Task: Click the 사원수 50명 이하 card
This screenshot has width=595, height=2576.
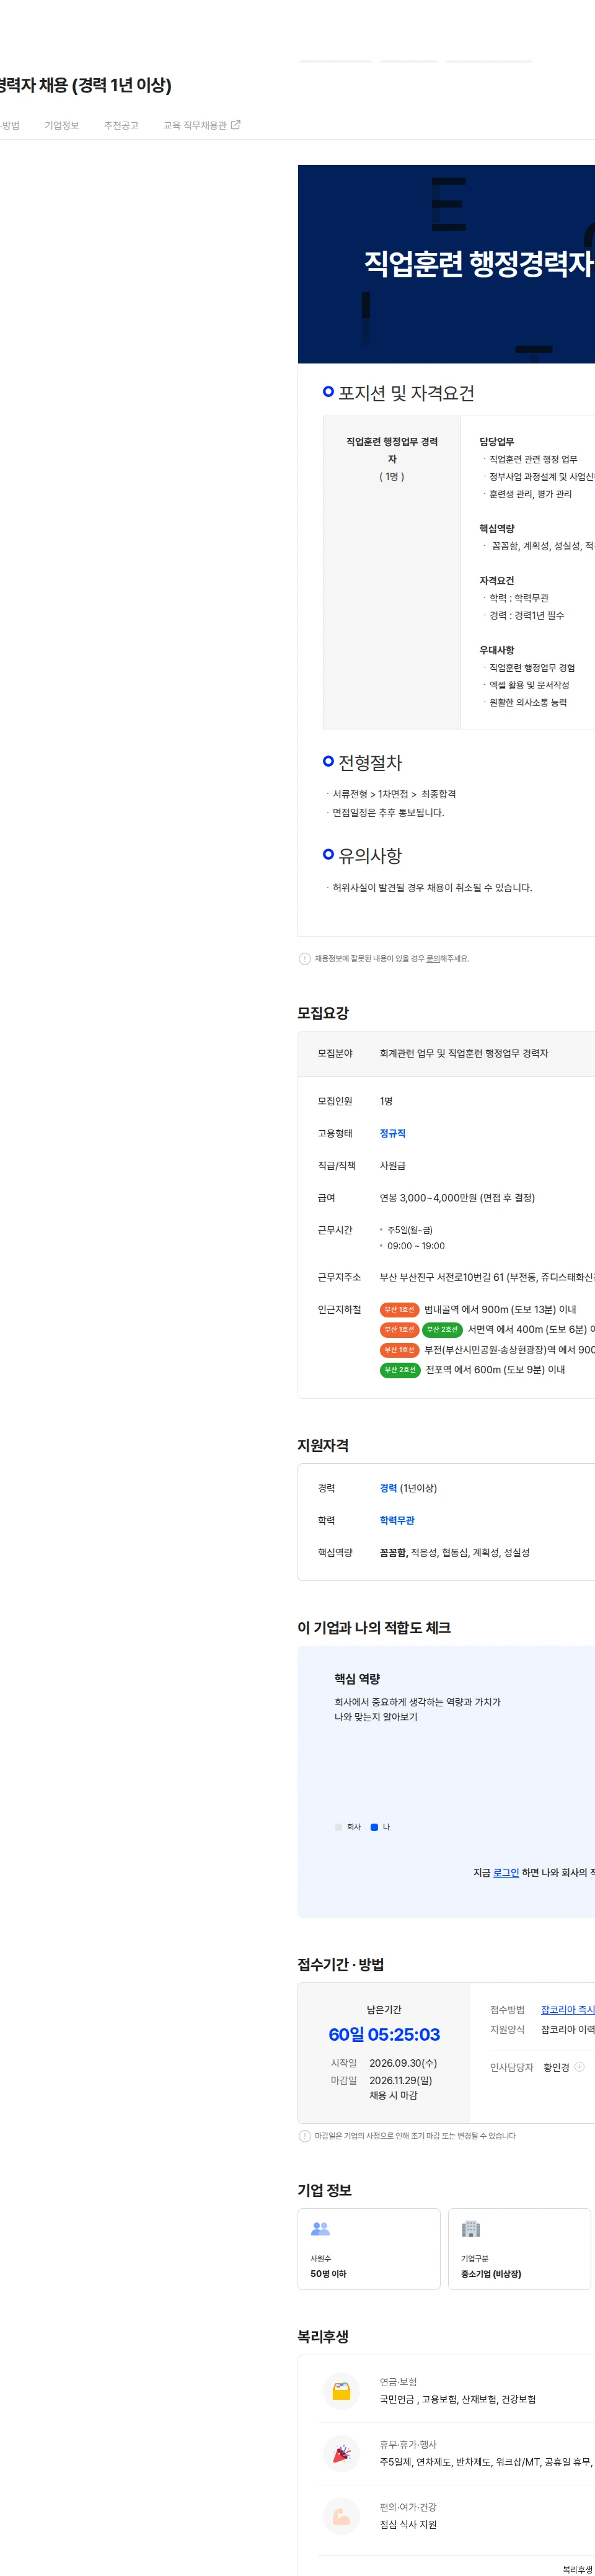Action: click(369, 2248)
